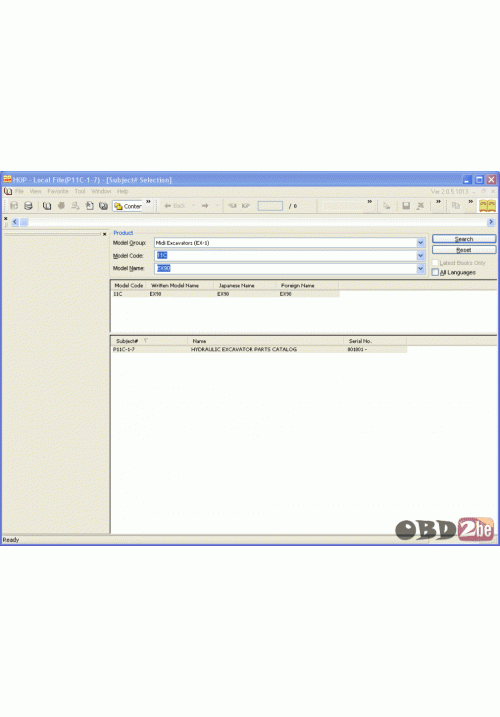Select the P11C-1-7 parts catalog row
Screen dimensions: 500x717
point(259,349)
